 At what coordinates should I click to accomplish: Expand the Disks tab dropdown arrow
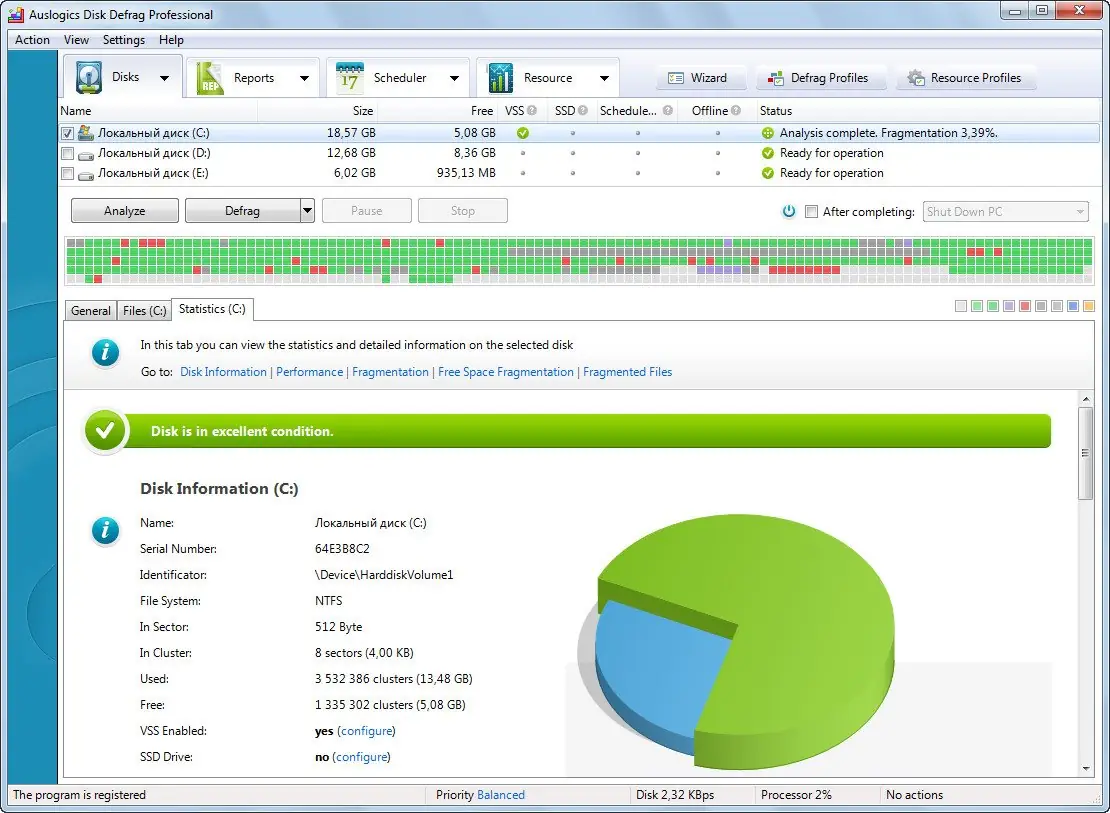click(164, 78)
